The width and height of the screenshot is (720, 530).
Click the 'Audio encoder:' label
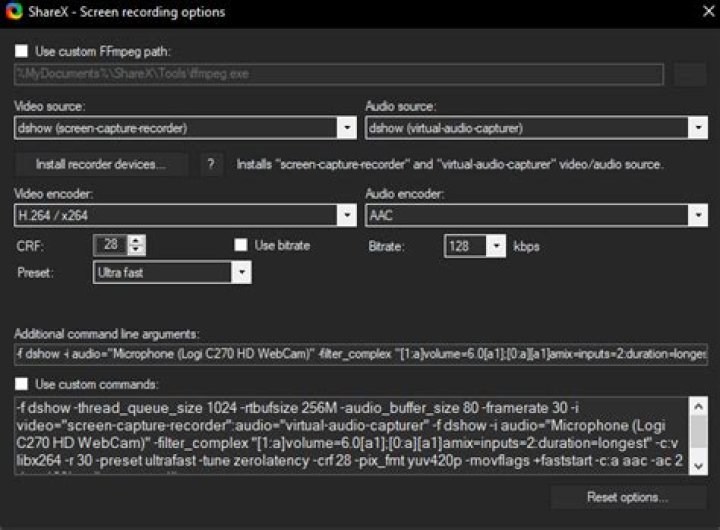(x=405, y=194)
